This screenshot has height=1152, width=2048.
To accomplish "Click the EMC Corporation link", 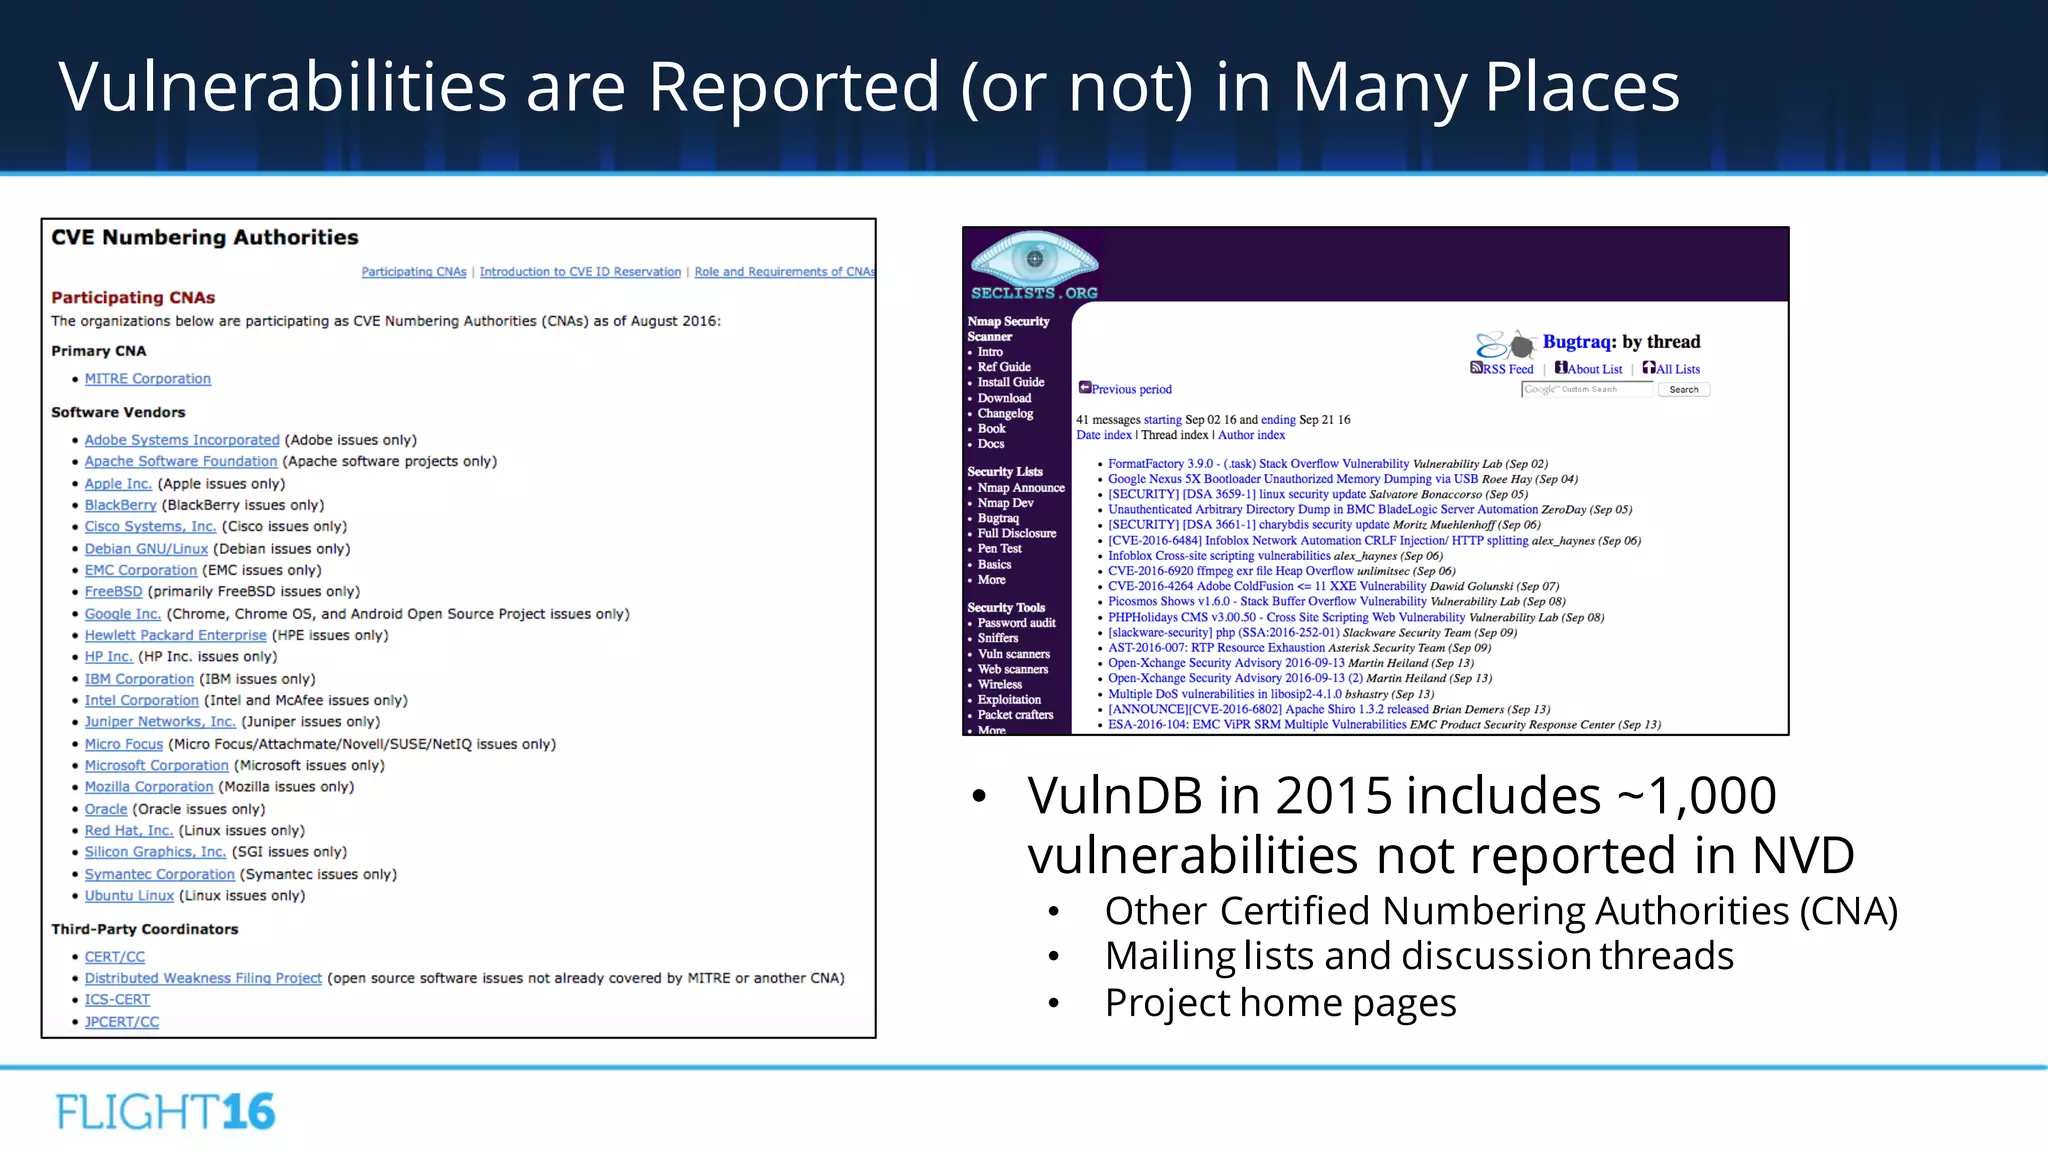I will pyautogui.click(x=141, y=570).
